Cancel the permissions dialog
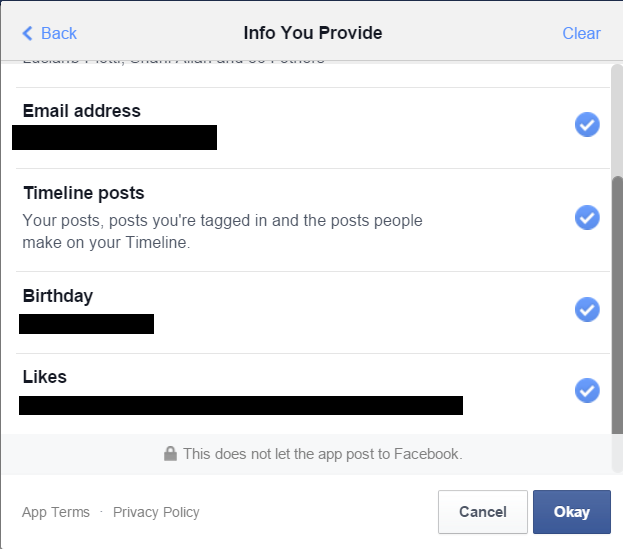623x549 pixels. [x=483, y=512]
